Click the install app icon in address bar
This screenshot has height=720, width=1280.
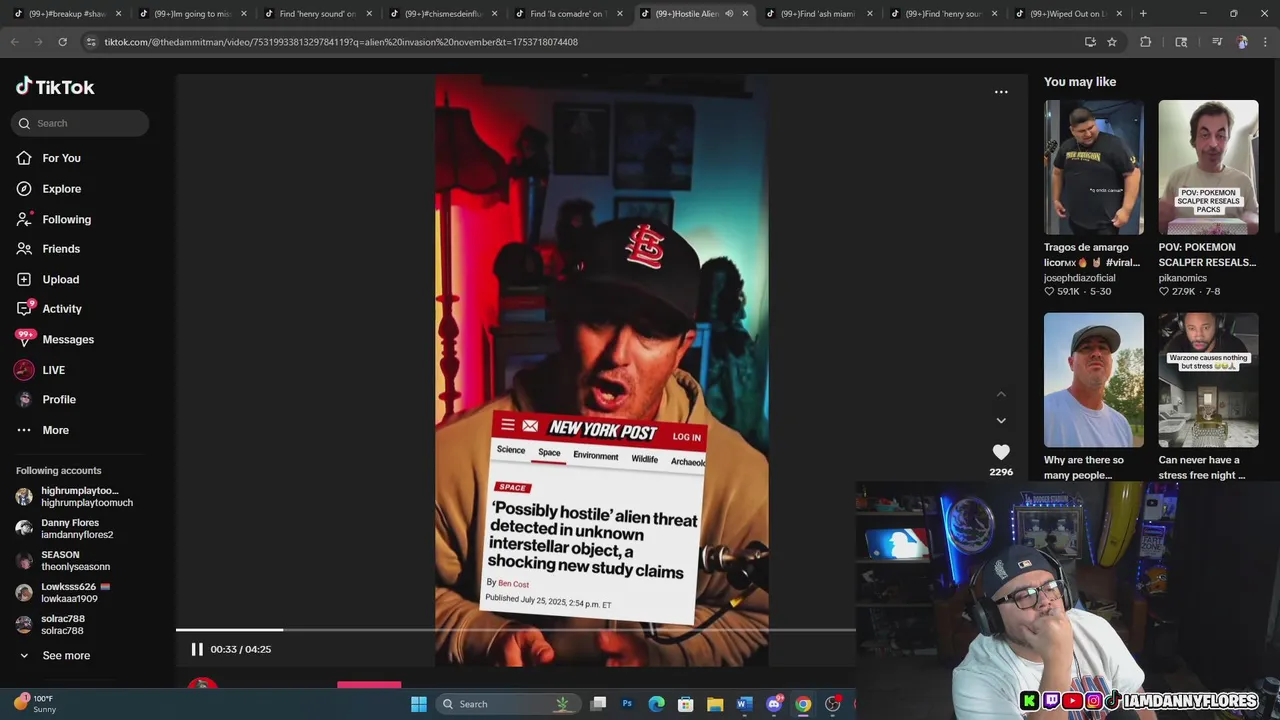pos(1090,42)
